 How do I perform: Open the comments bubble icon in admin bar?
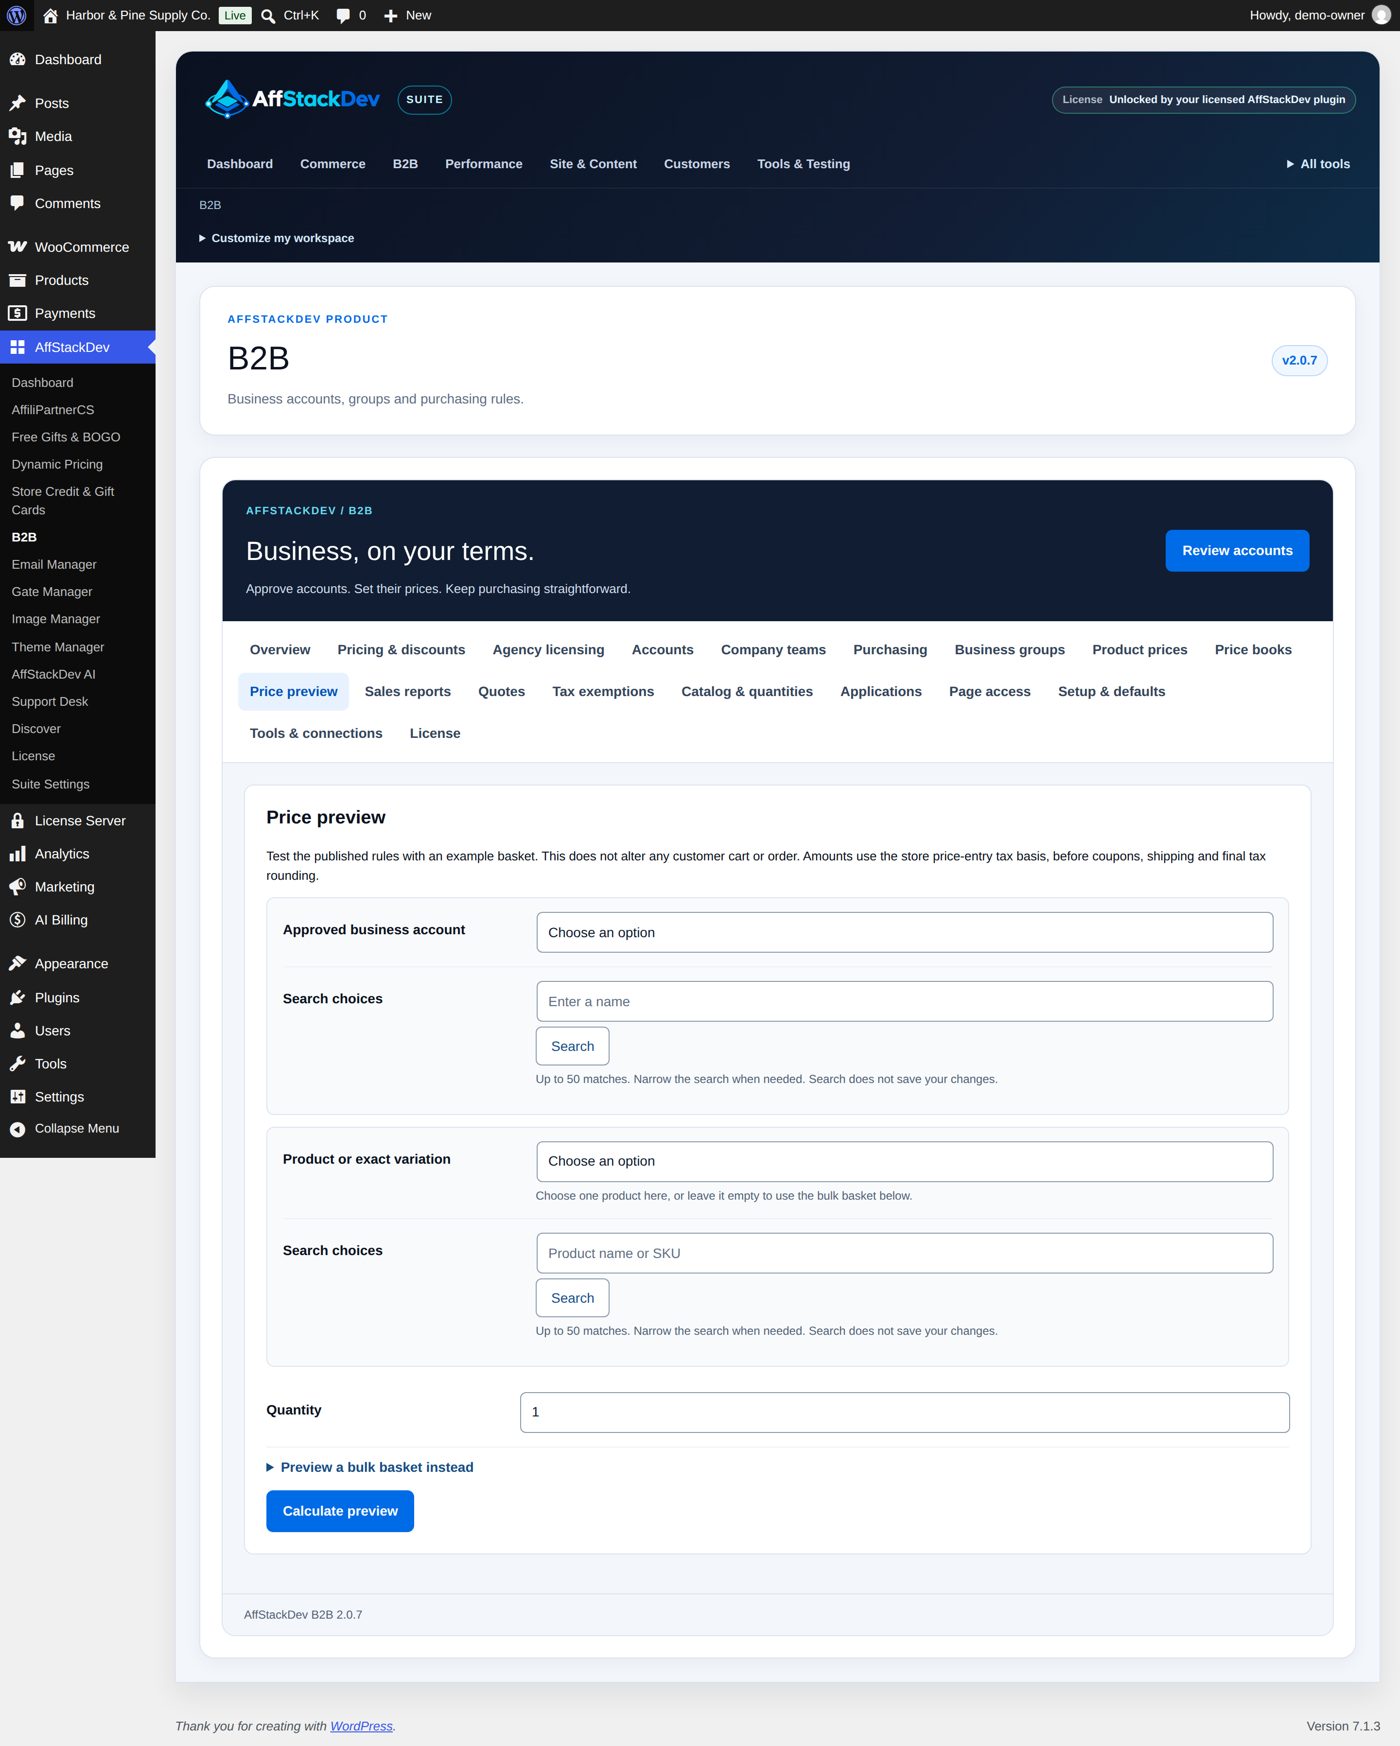(343, 16)
